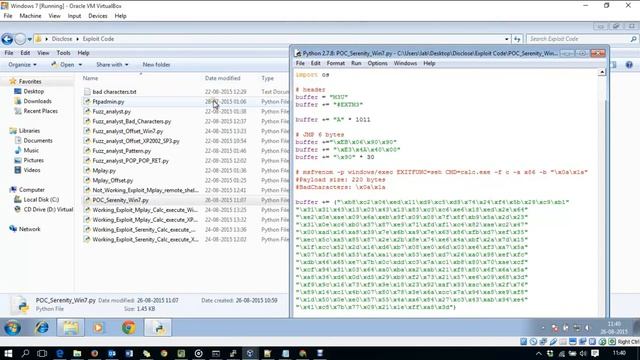This screenshot has height=360, width=640.
Task: Open Explorer File menu
Action: coord(9,53)
